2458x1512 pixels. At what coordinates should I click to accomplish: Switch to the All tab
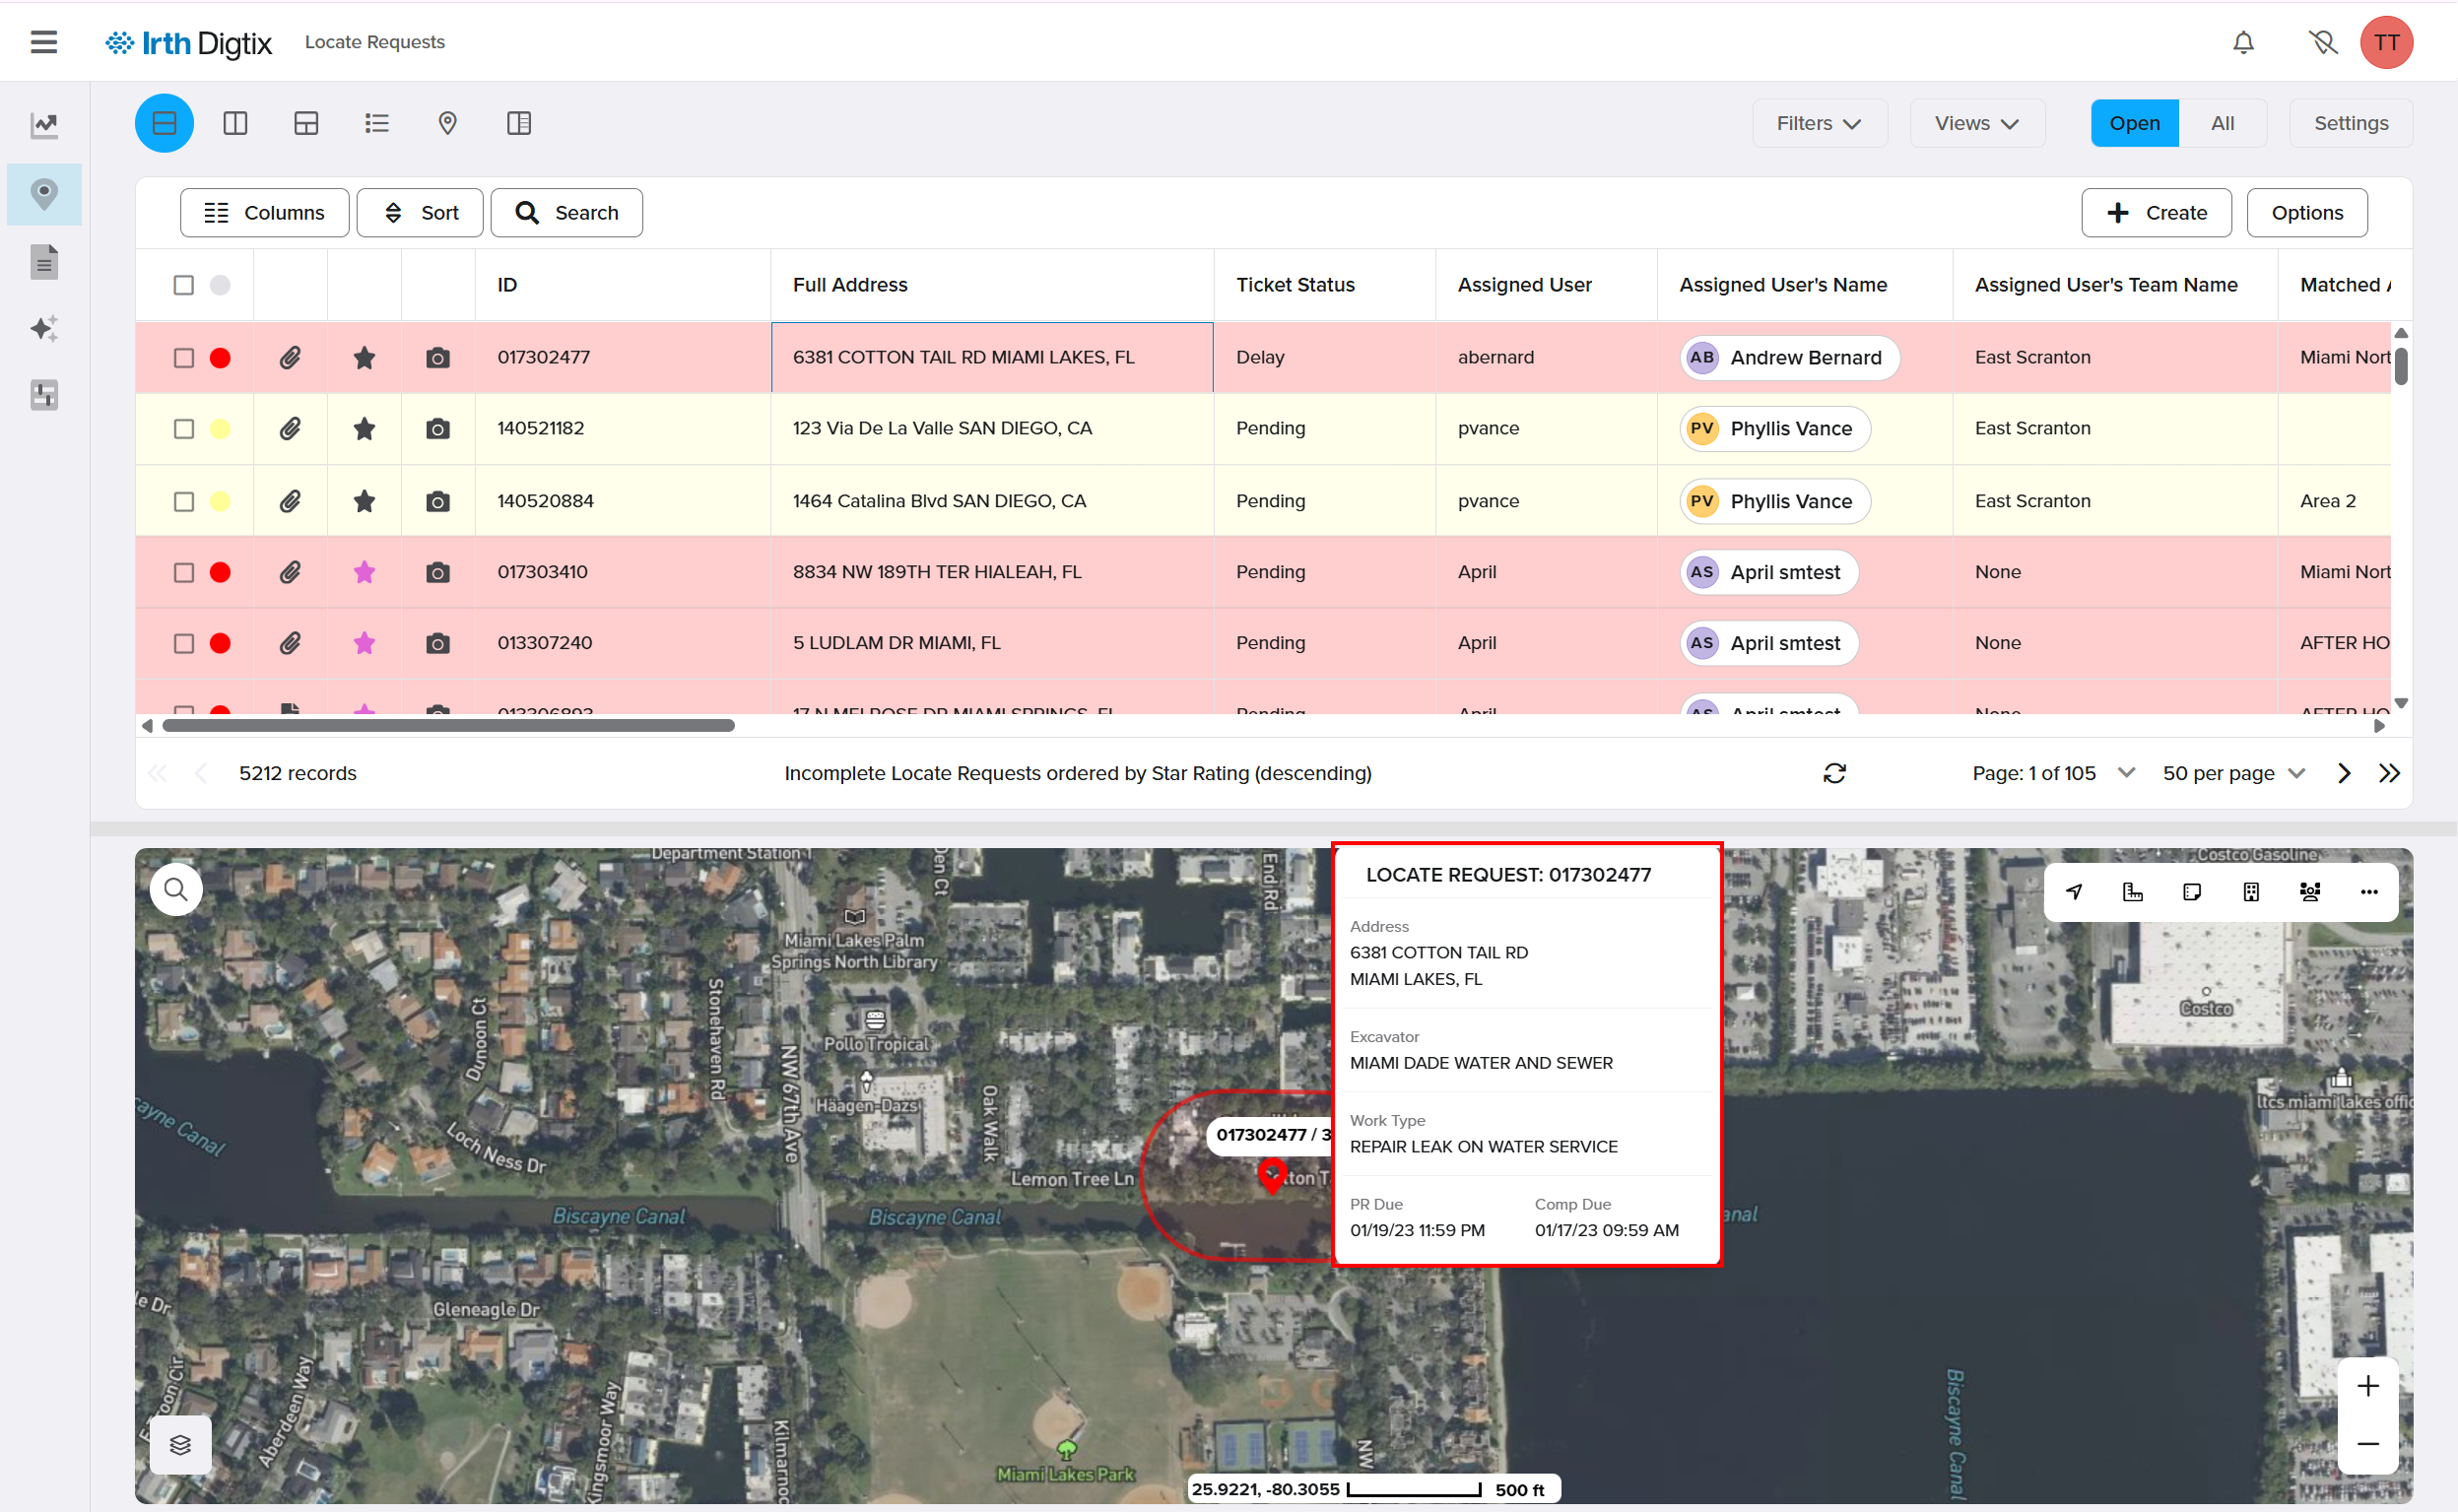(2222, 123)
